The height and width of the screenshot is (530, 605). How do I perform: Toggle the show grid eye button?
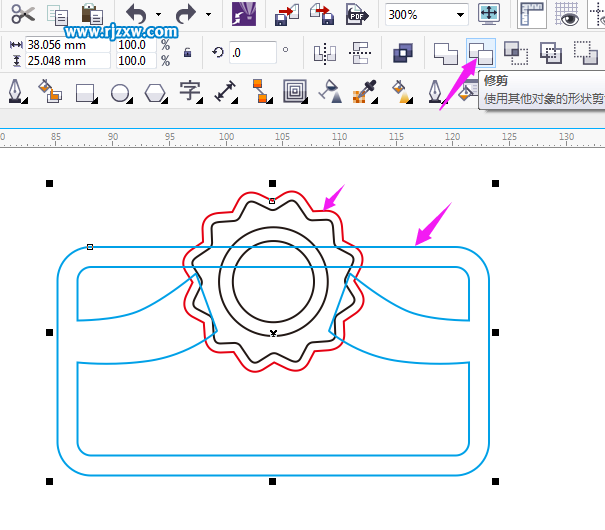coord(566,14)
